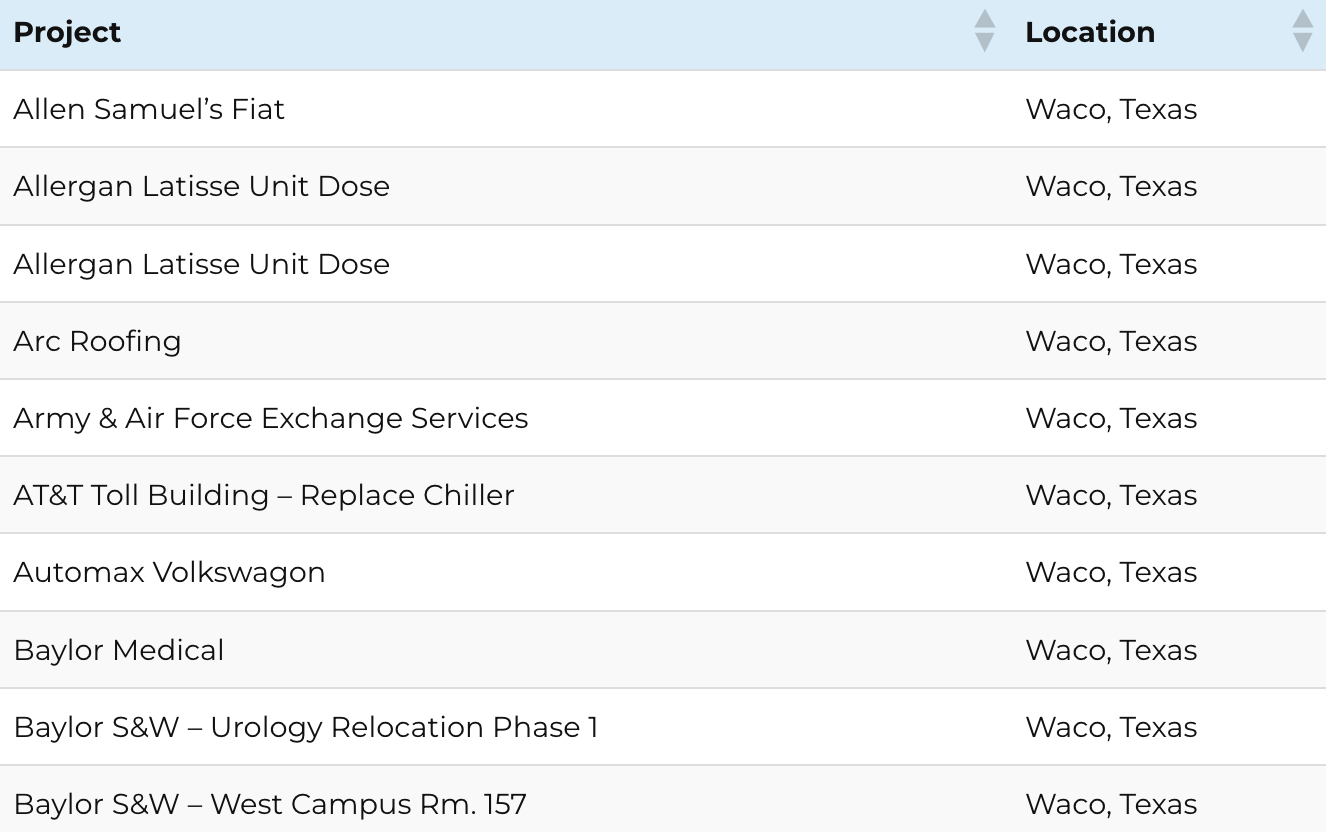Viewport: 1326px width, 832px height.
Task: Click the location cell for Allen Samuel's Fiat
Action: click(1111, 109)
